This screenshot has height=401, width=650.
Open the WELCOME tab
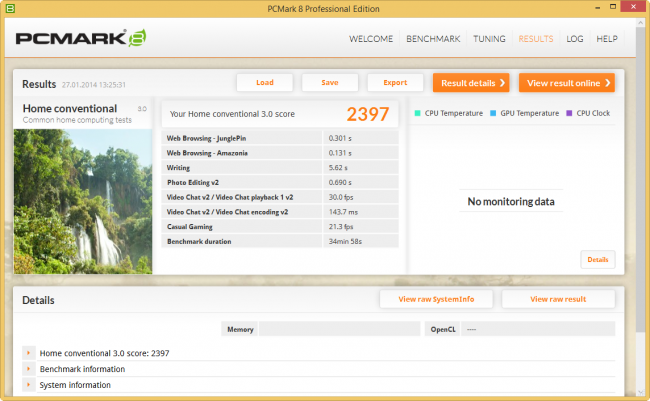(371, 39)
